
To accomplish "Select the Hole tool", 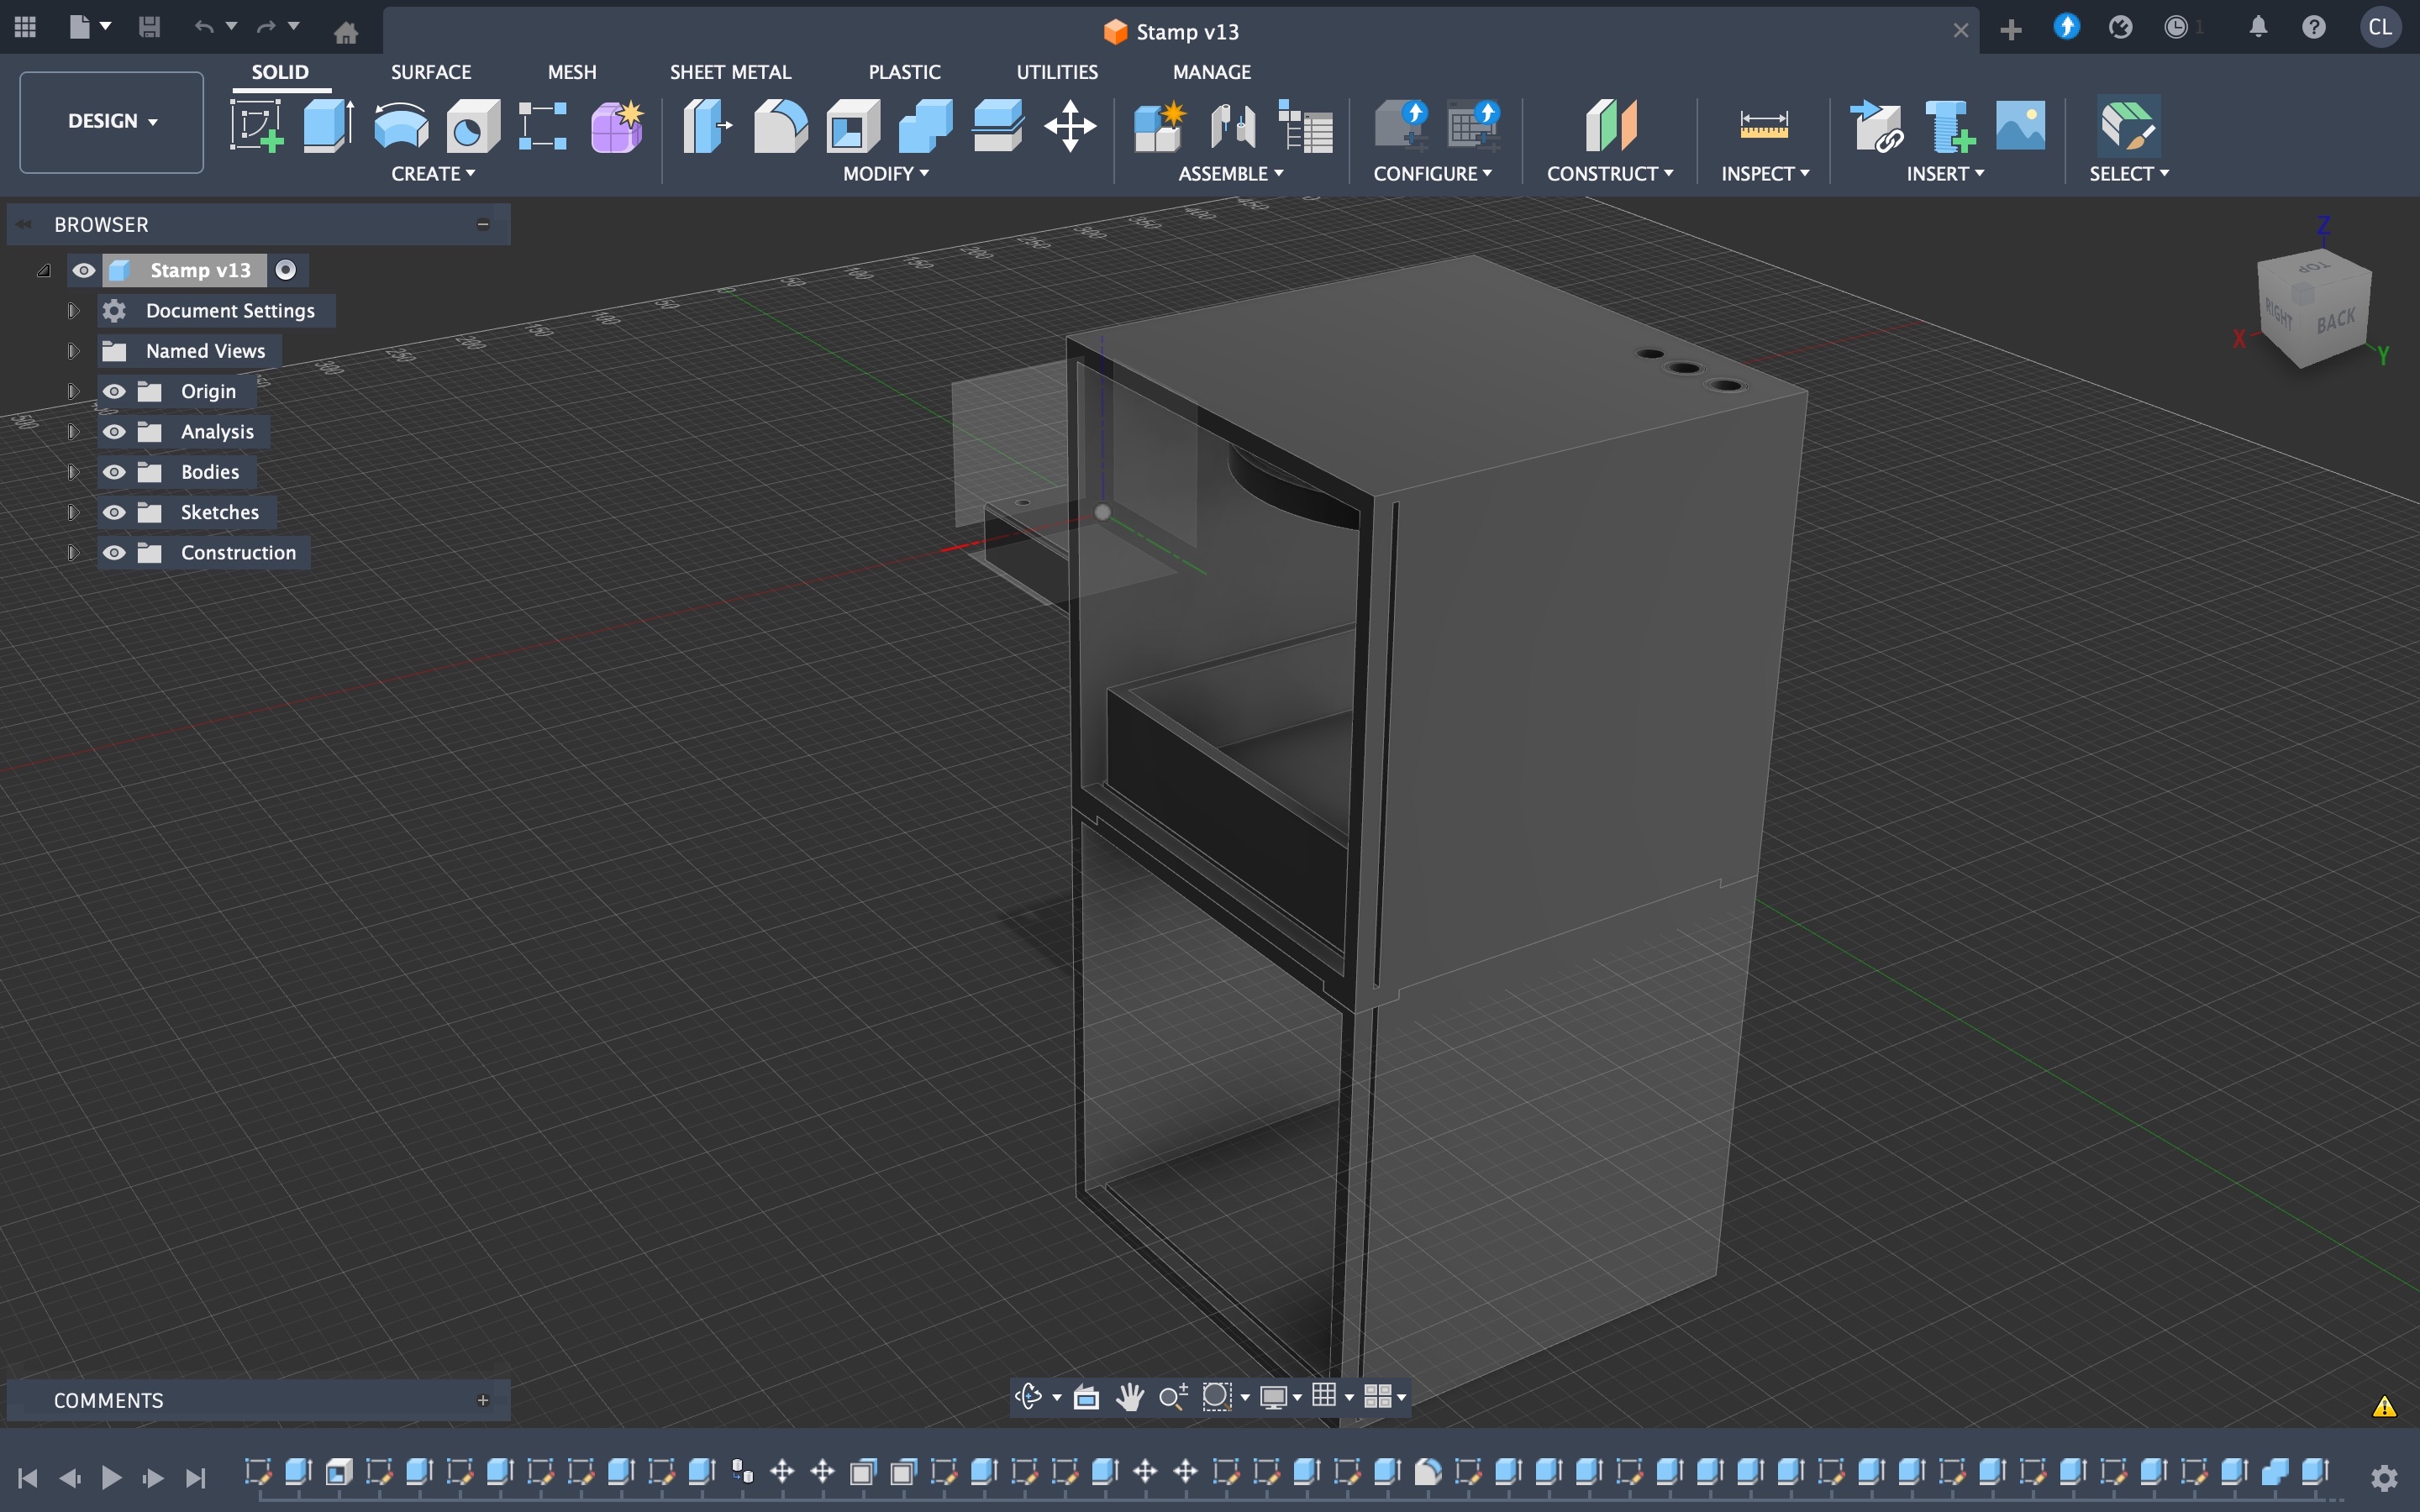I will tap(473, 126).
